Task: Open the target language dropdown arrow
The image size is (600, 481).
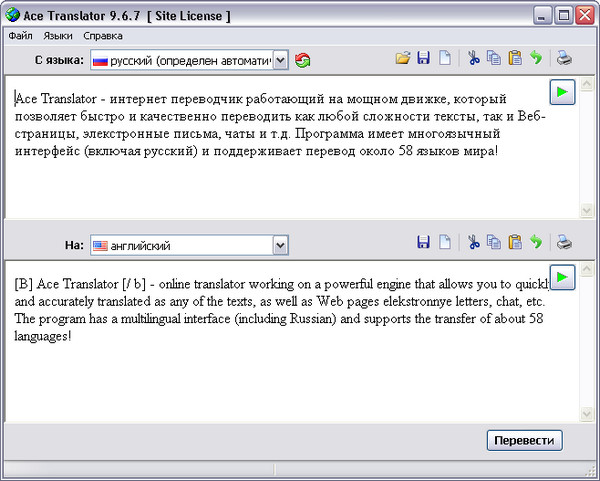Action: [280, 245]
